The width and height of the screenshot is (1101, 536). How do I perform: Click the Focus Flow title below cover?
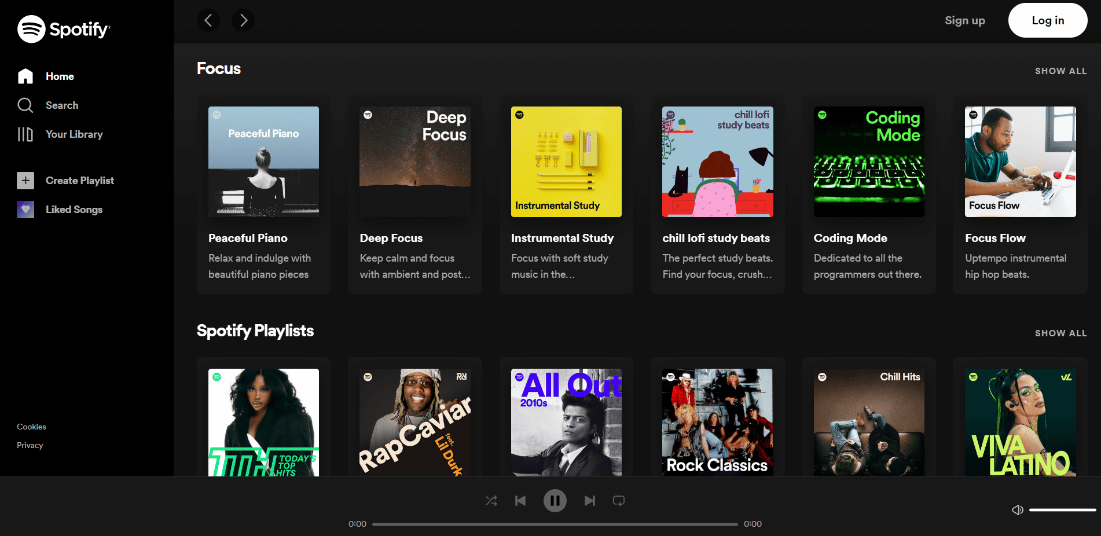(x=996, y=238)
